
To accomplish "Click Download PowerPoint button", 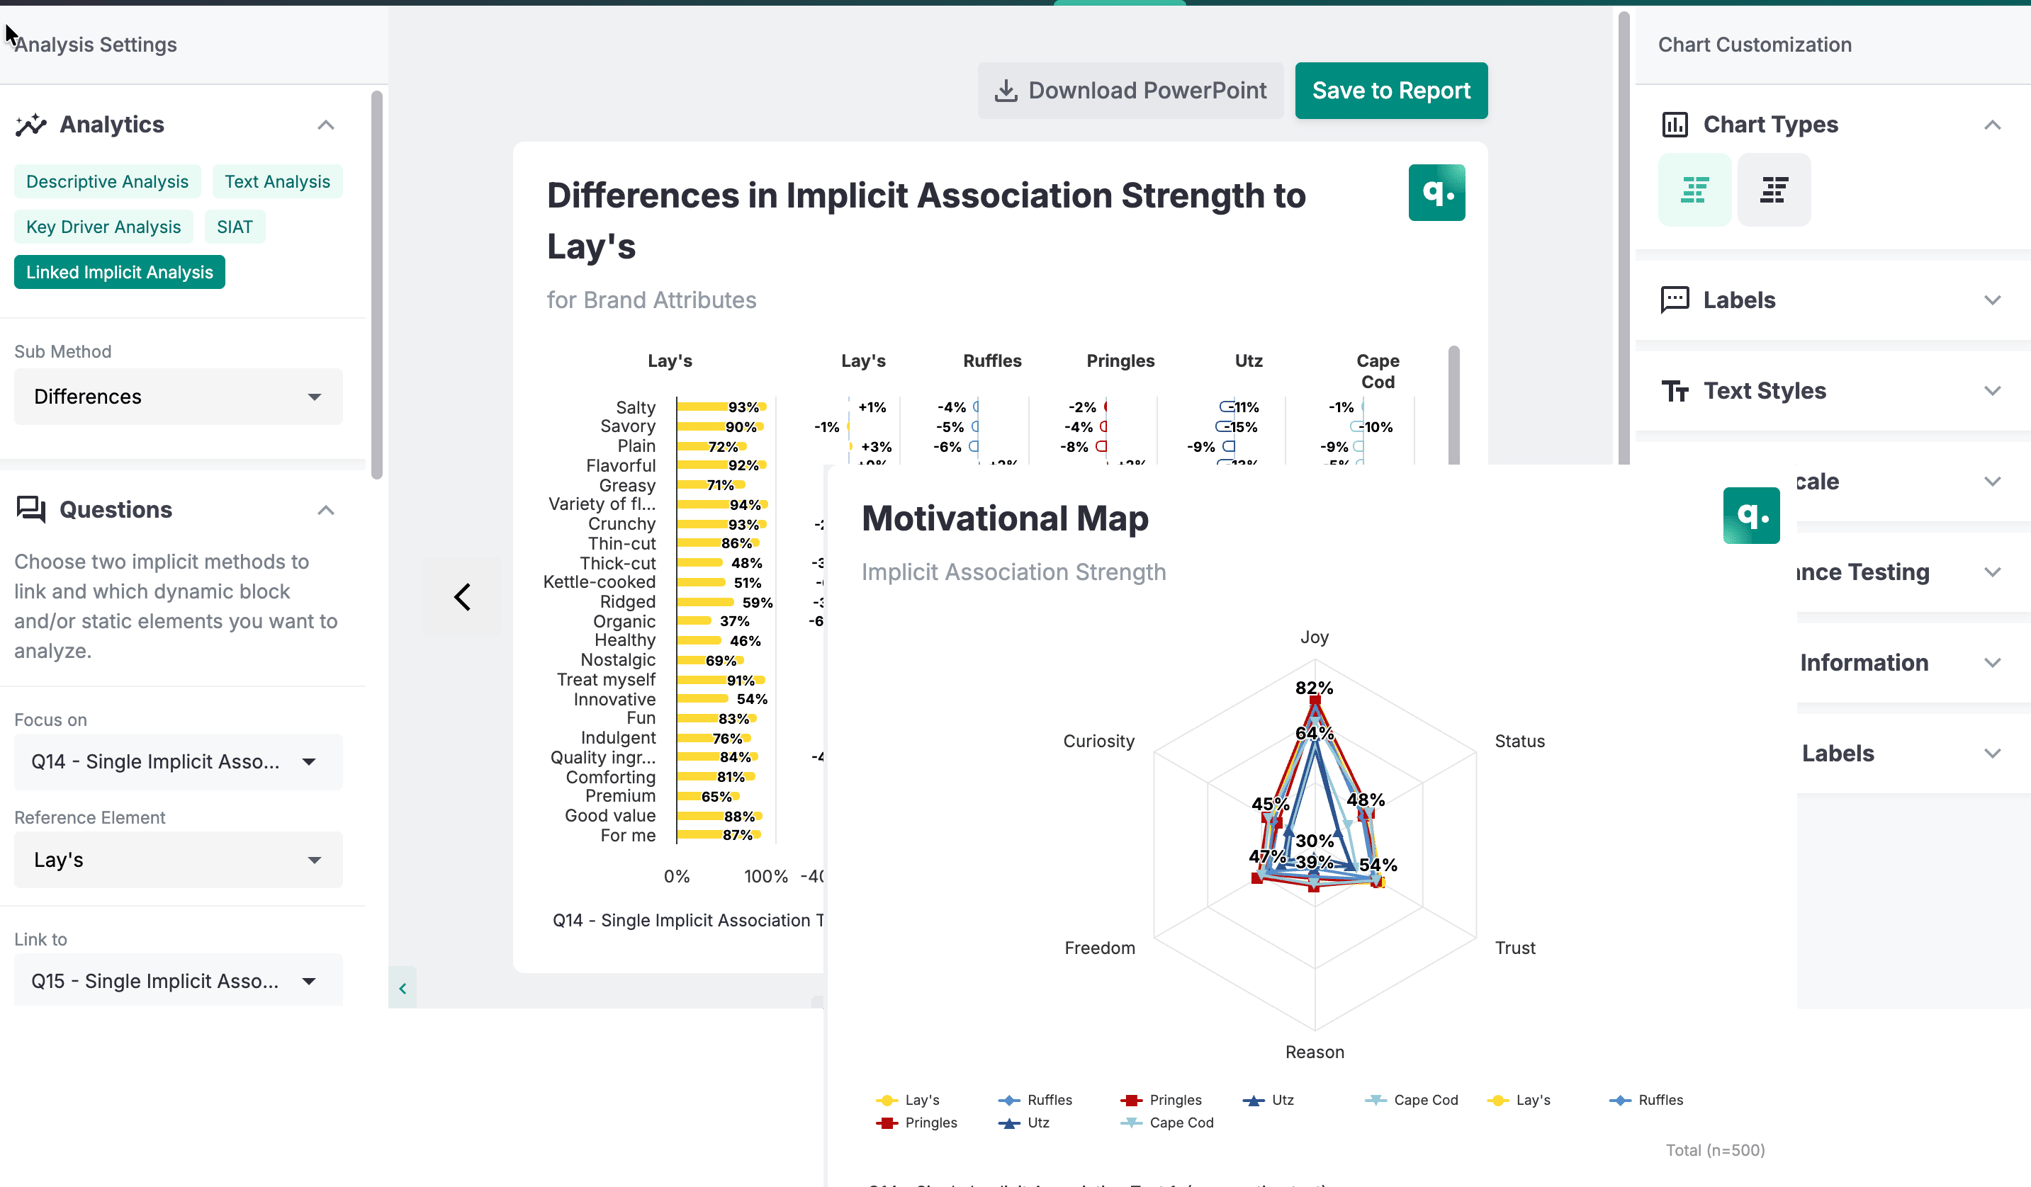I will point(1130,91).
